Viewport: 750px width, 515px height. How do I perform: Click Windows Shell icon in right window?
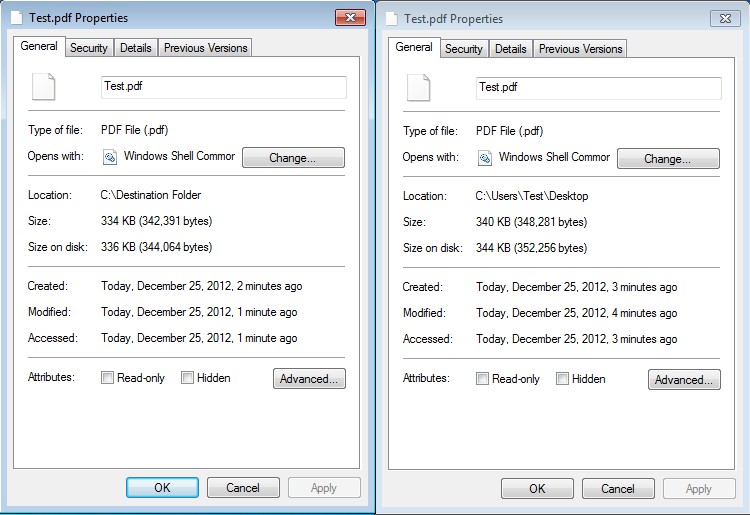(x=485, y=158)
